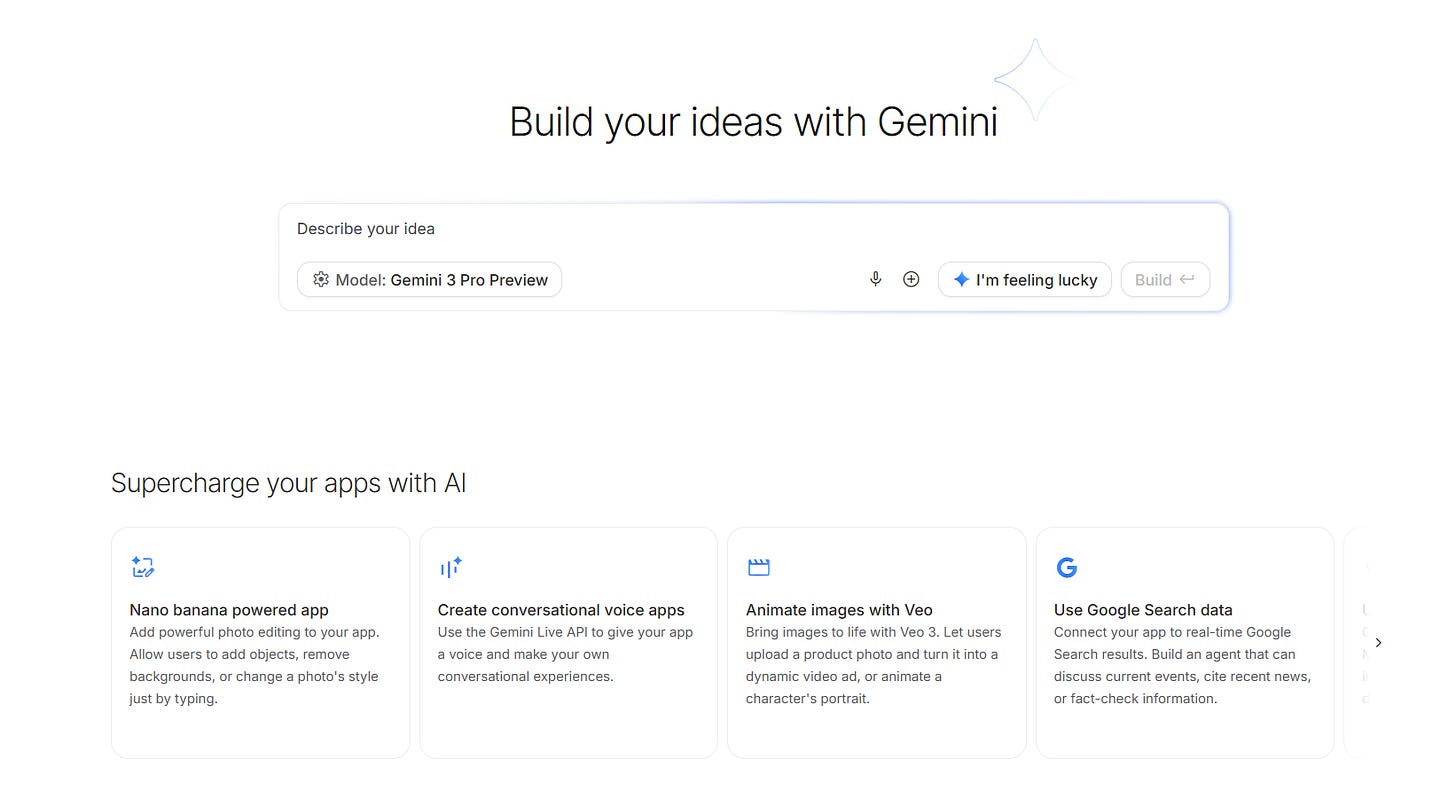Image resolution: width=1456 pixels, height=799 pixels.
Task: Click the Supercharge your apps with AI heading
Action: click(x=289, y=484)
